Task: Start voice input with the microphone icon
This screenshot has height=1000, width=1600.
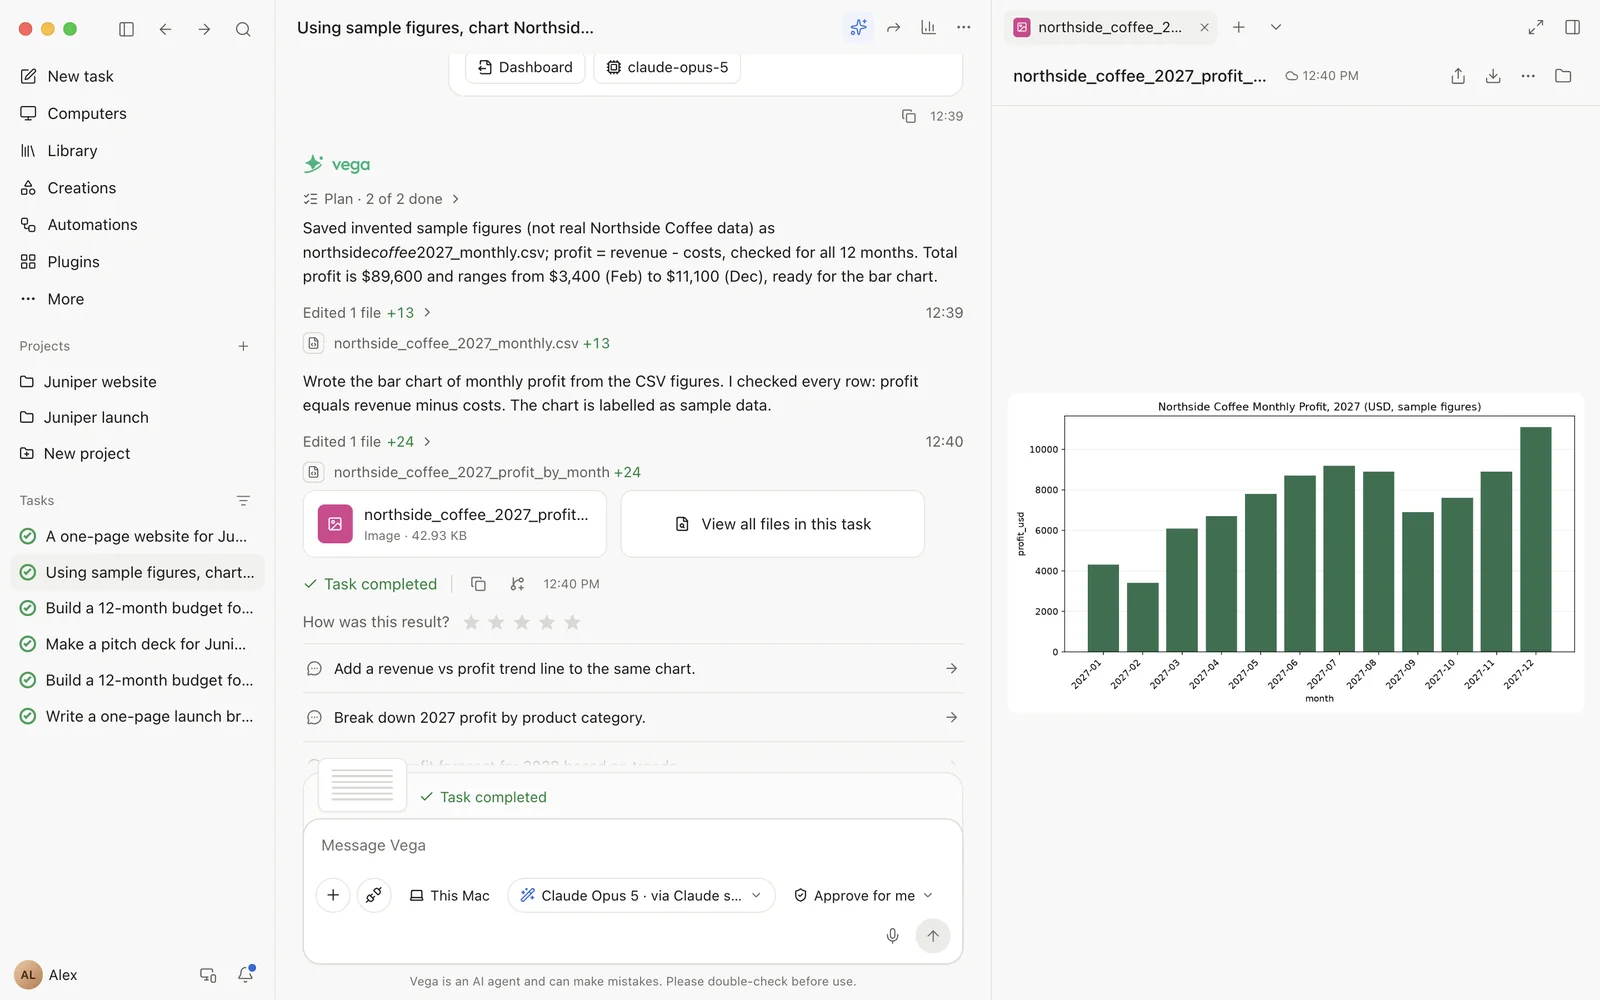Action: point(892,936)
